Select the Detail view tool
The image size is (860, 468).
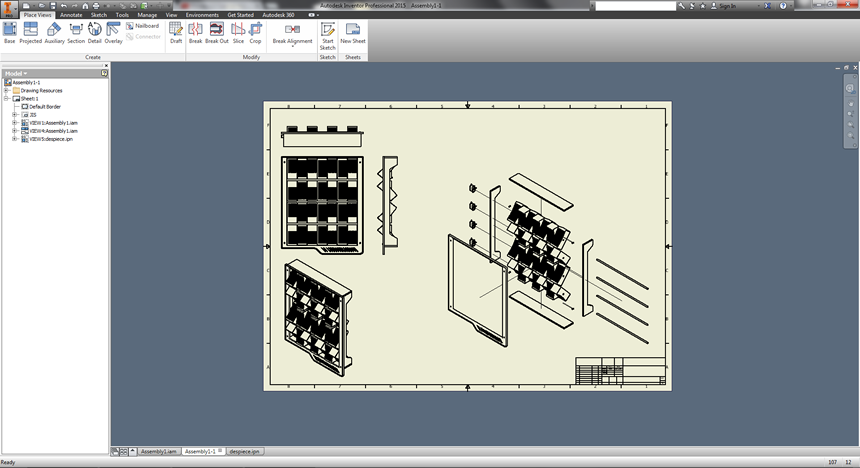94,33
